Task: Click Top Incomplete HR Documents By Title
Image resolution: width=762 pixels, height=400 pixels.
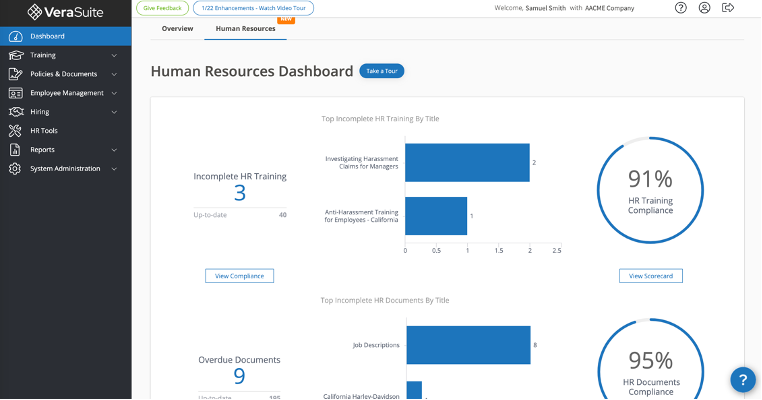Action: 385,300
